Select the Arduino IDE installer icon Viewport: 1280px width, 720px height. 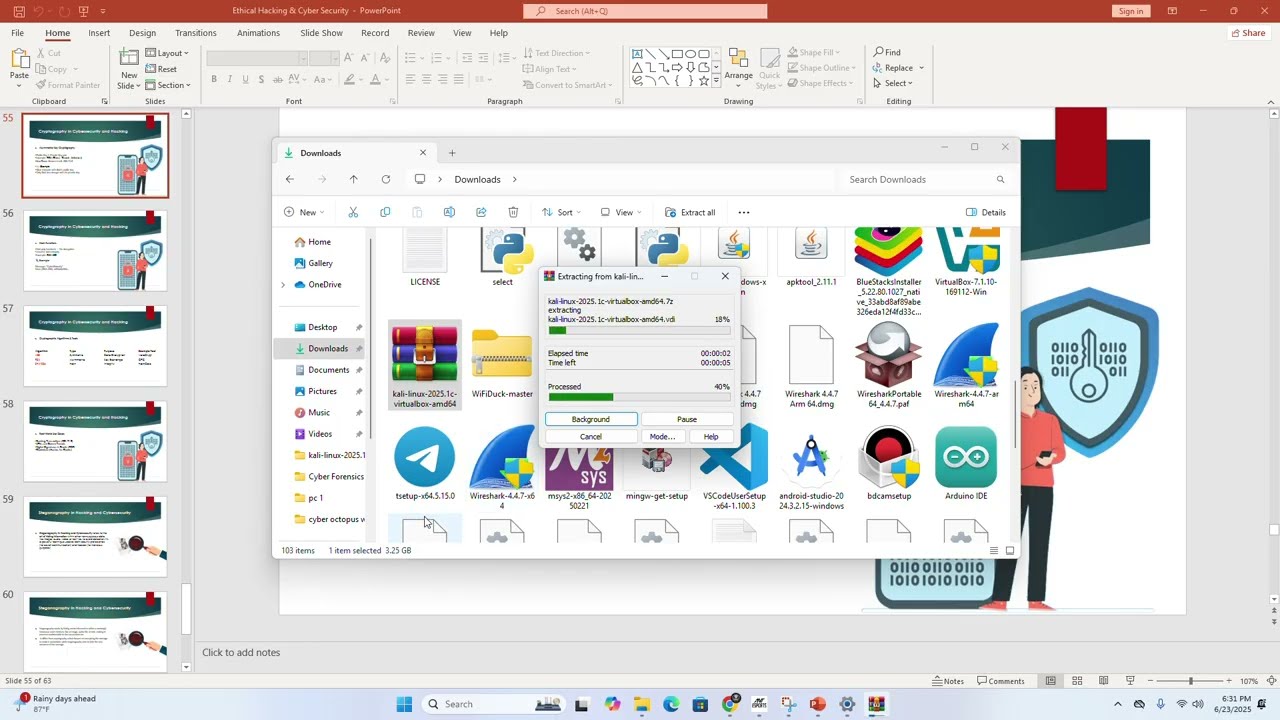tap(966, 459)
